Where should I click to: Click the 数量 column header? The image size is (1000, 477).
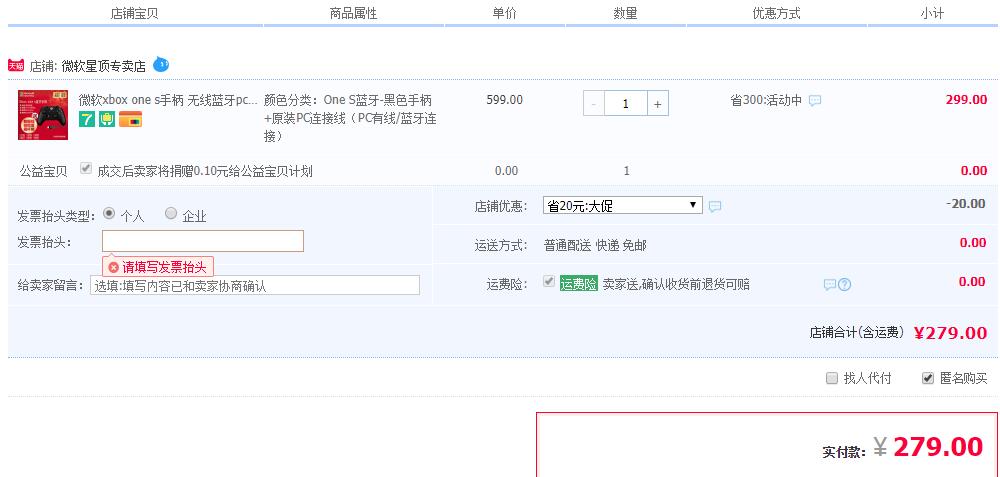click(626, 13)
